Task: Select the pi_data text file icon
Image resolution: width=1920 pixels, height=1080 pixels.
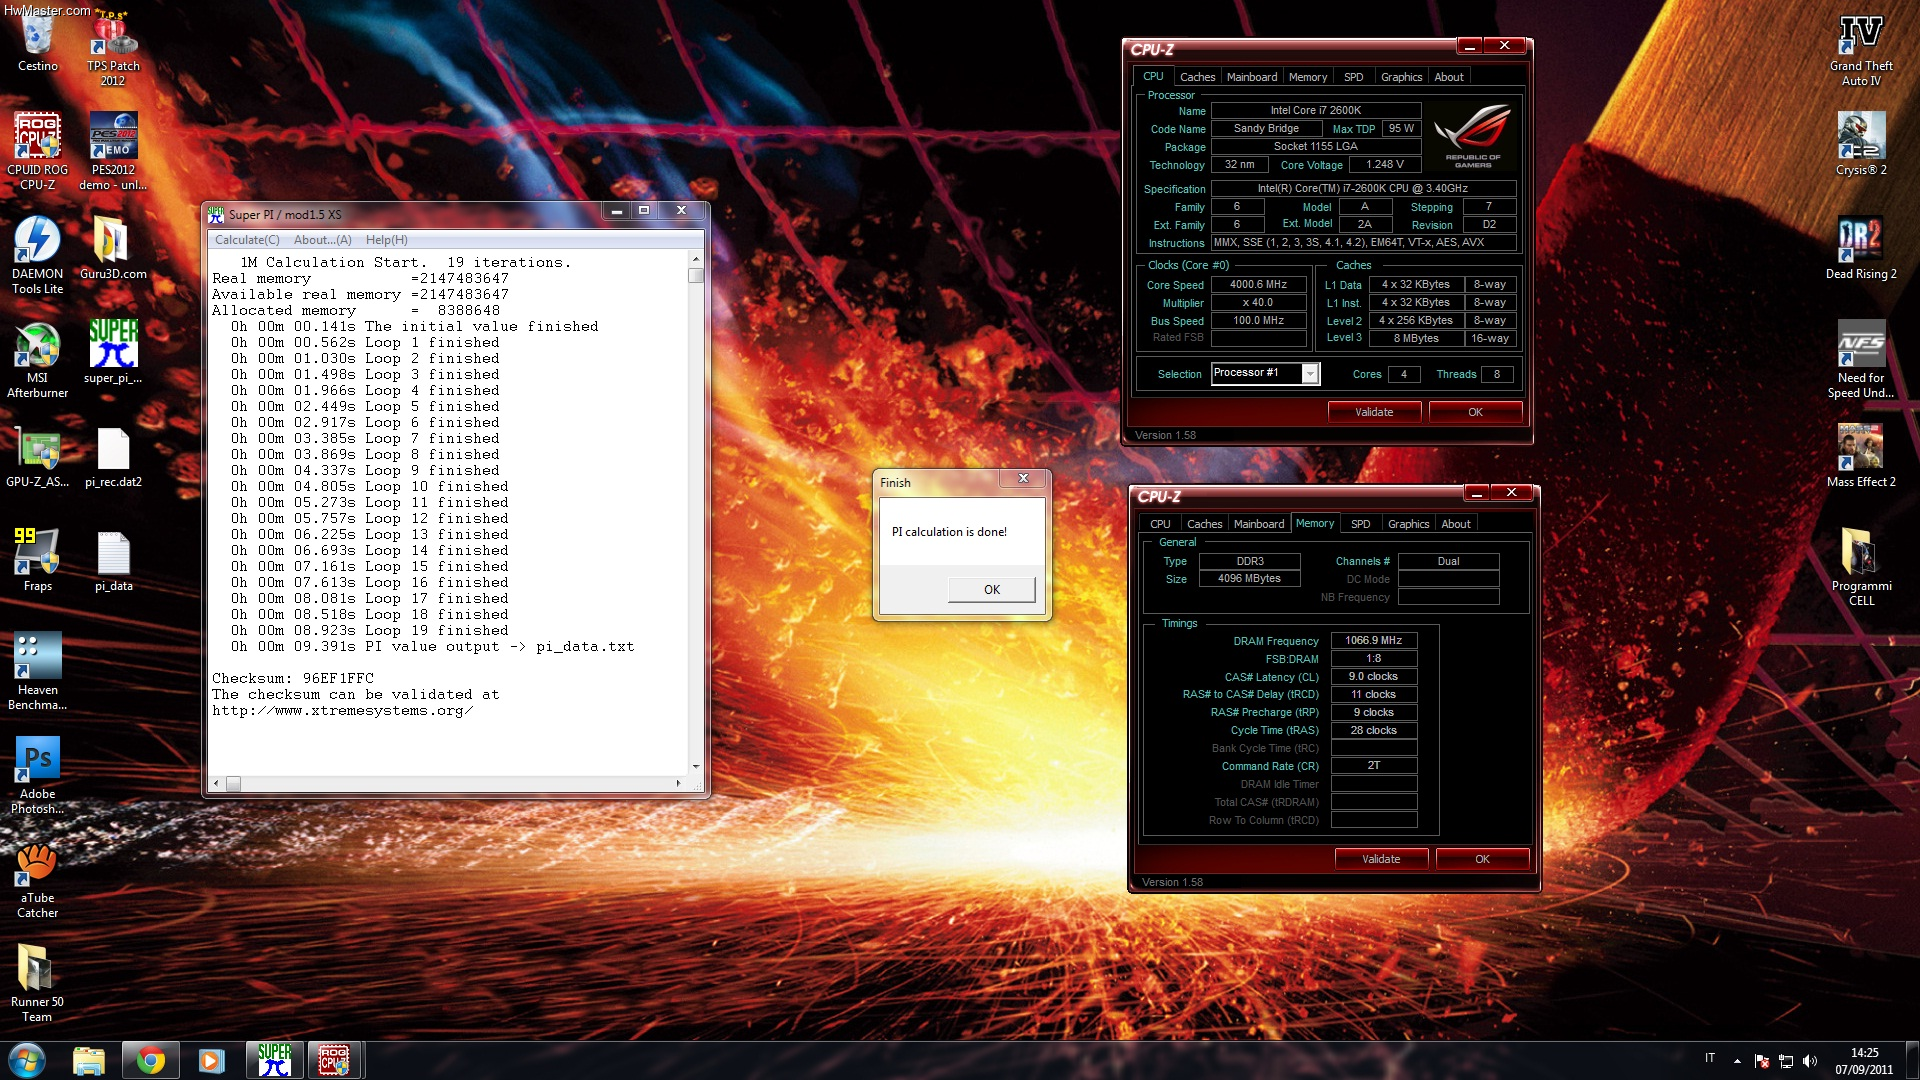Action: tap(113, 560)
